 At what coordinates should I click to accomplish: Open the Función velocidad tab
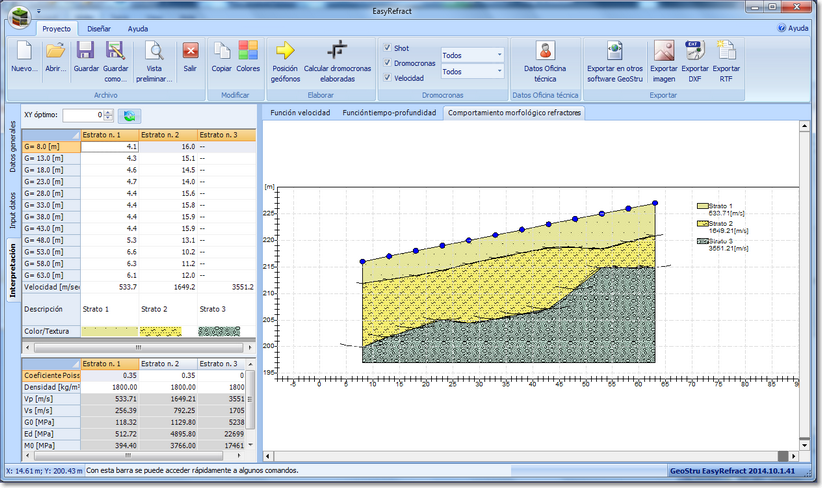coord(300,113)
